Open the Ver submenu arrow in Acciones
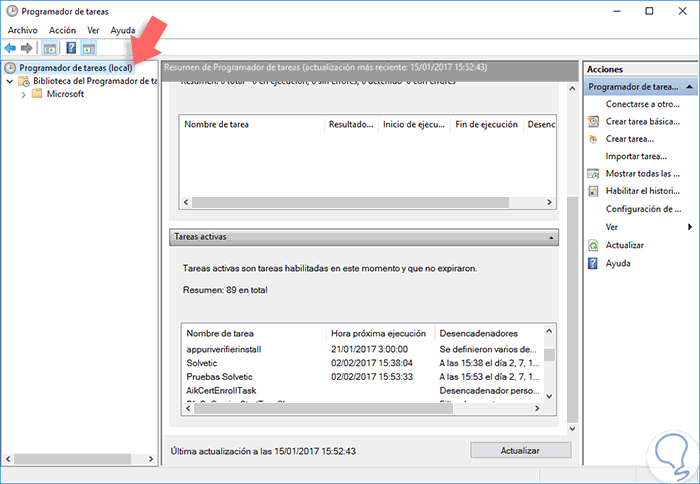The height and width of the screenshot is (484, 700). [x=690, y=227]
